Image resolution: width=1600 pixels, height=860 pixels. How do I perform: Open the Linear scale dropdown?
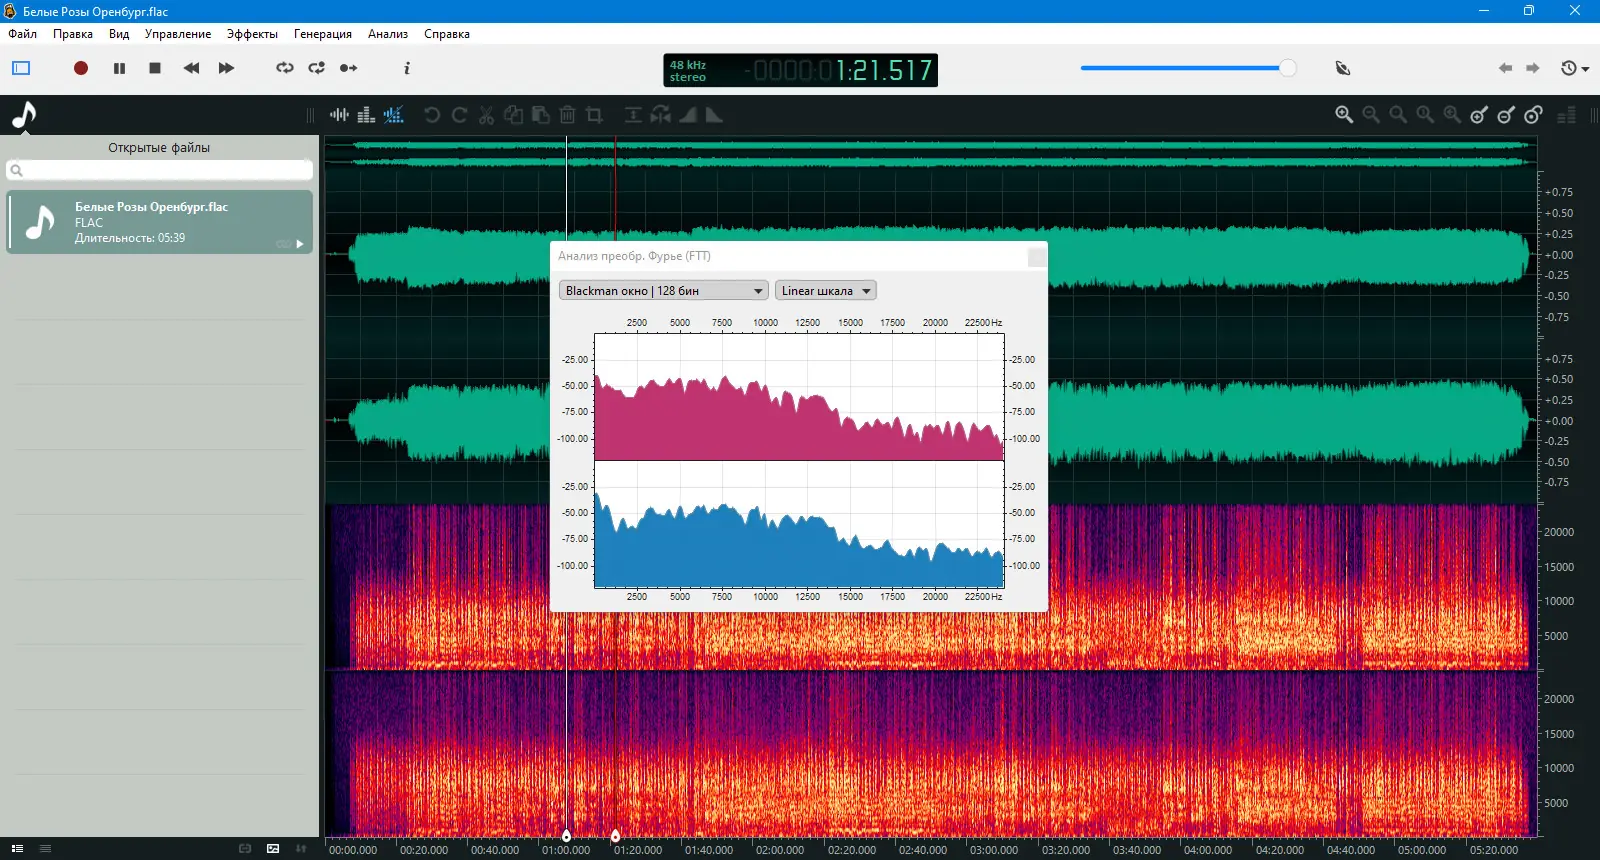coord(825,291)
